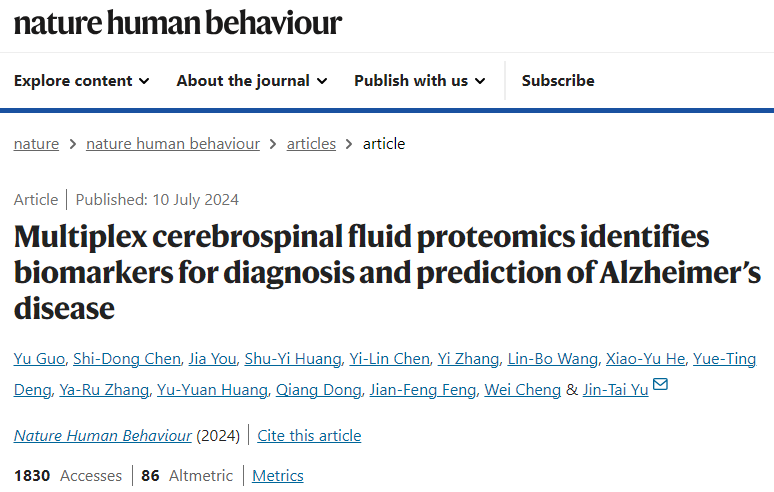Click on author Shu-Yi Huang
The height and width of the screenshot is (492, 774).
coord(293,359)
